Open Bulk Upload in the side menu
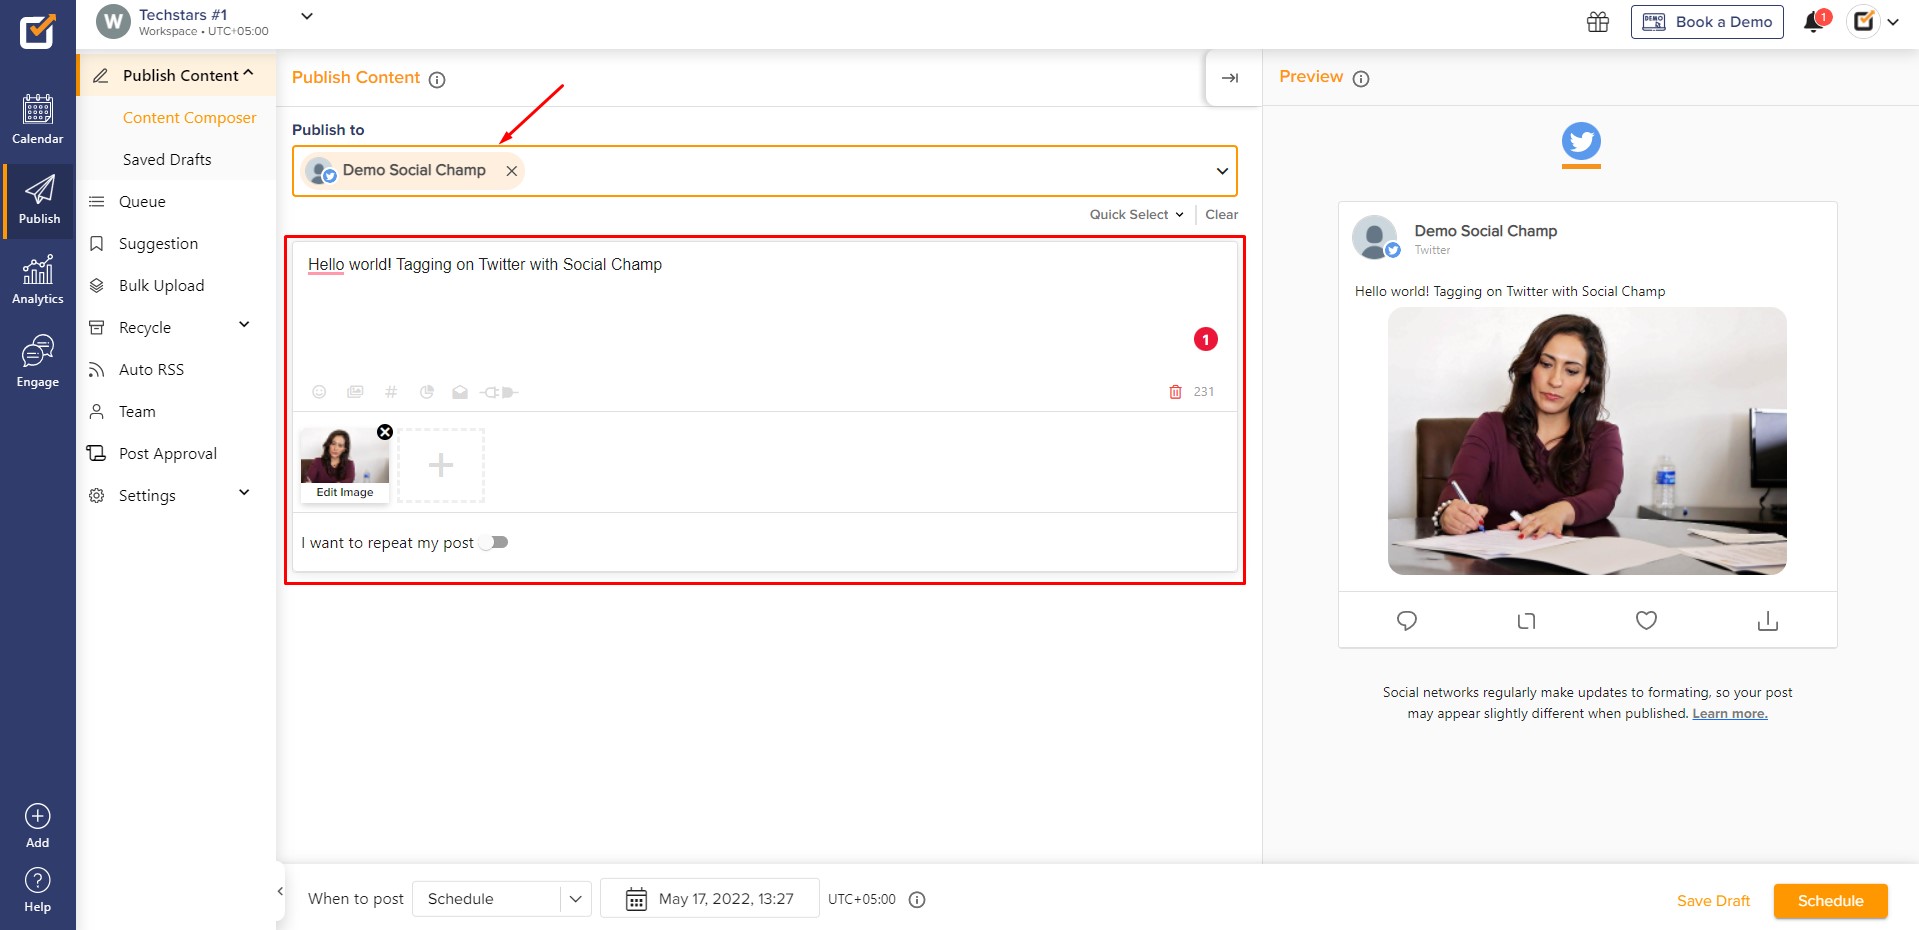Screen dimensions: 1919x930 click(161, 286)
